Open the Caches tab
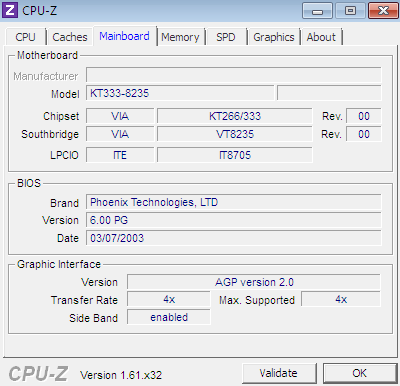 (x=70, y=37)
